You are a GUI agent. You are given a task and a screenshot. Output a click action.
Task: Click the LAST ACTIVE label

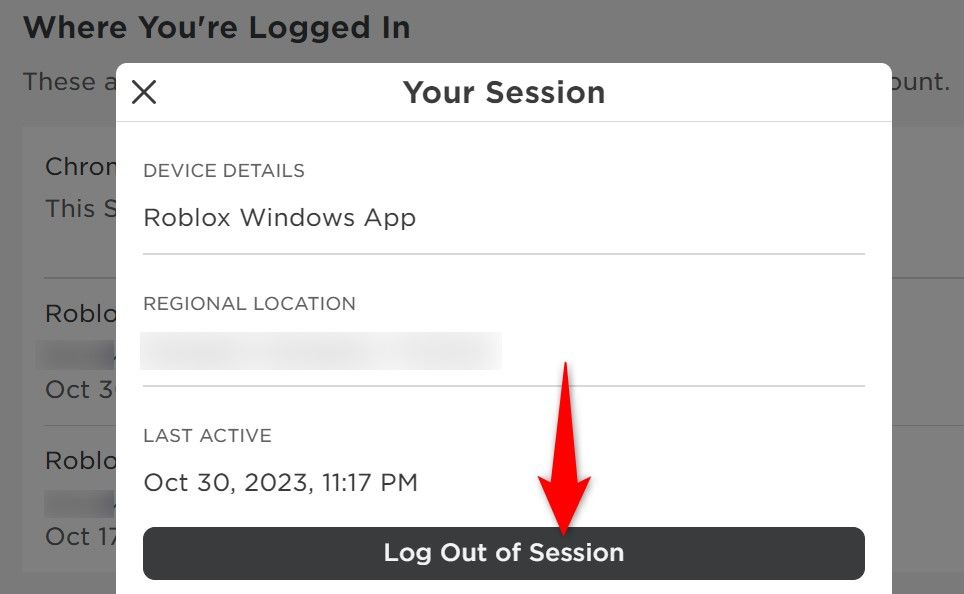(x=207, y=436)
